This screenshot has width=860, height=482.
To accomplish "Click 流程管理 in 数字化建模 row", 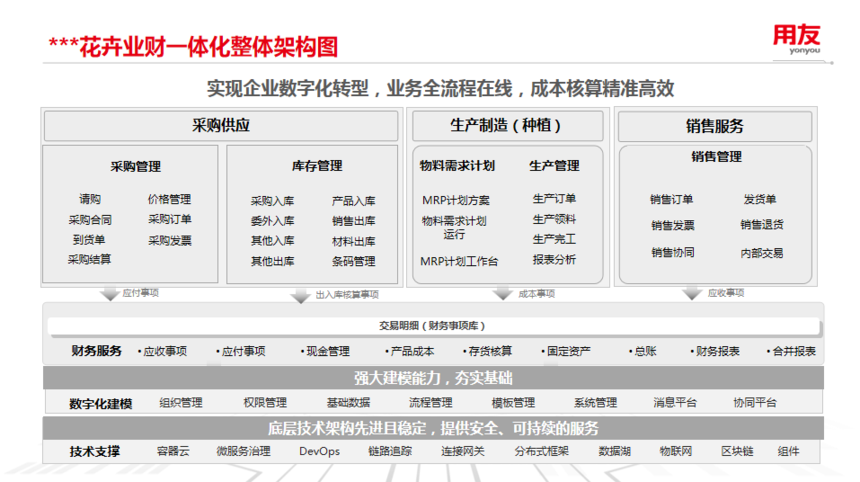I will [x=431, y=403].
